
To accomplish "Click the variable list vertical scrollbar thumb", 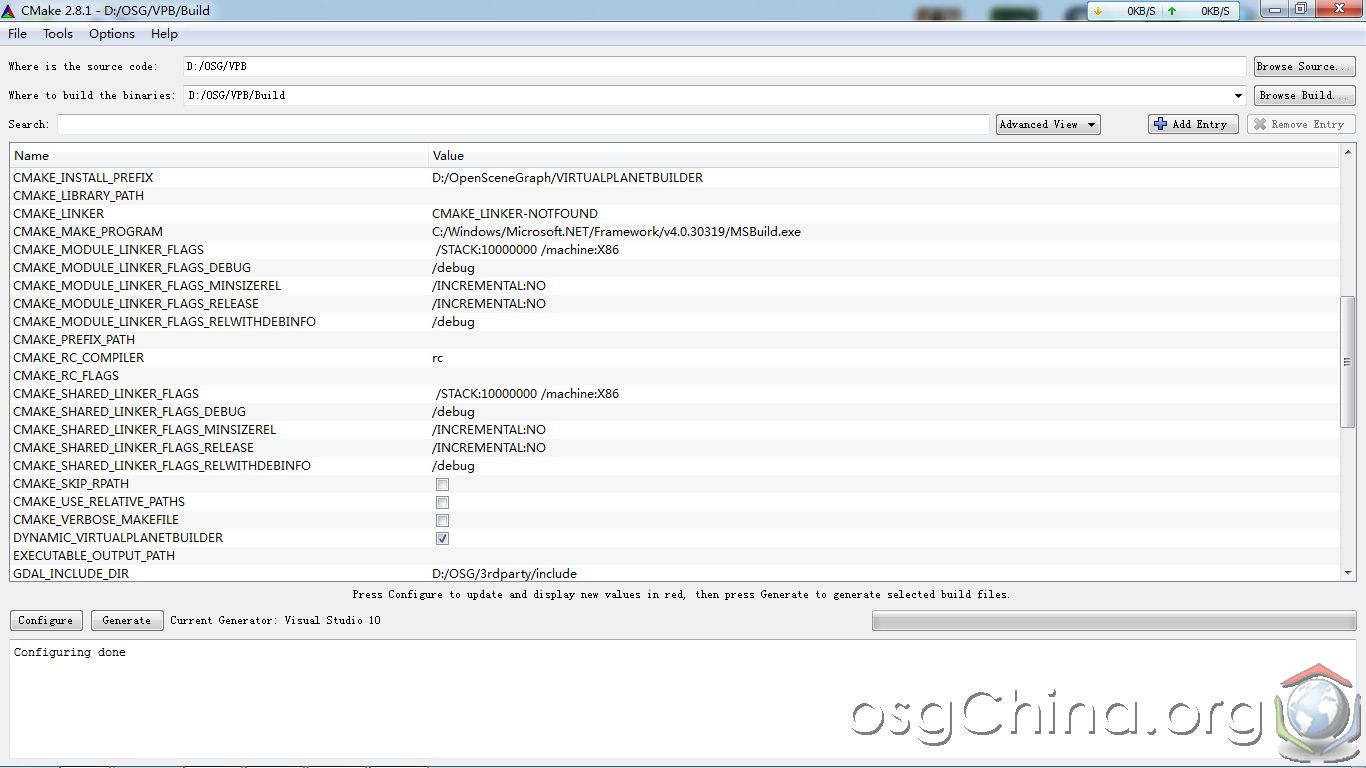I will [x=1347, y=362].
